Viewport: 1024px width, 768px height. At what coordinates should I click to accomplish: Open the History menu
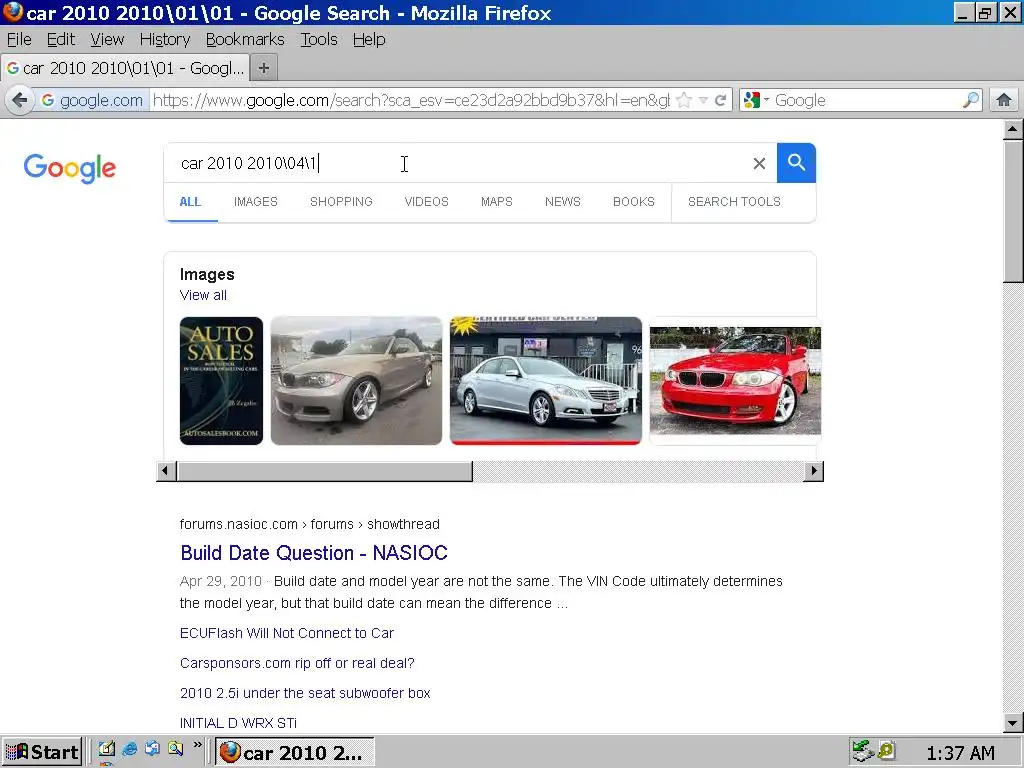[165, 39]
